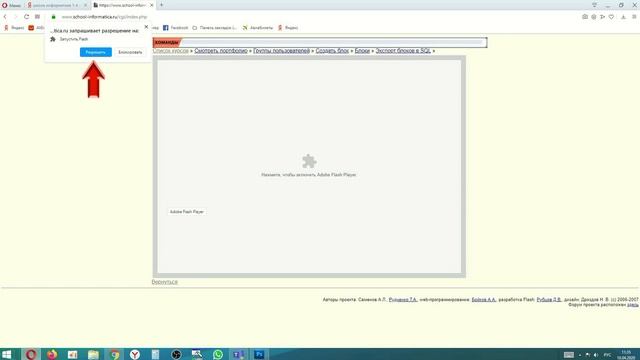This screenshot has height=360, width=640.
Task: Click the Adobe Flash Player tooltip label
Action: point(187,212)
